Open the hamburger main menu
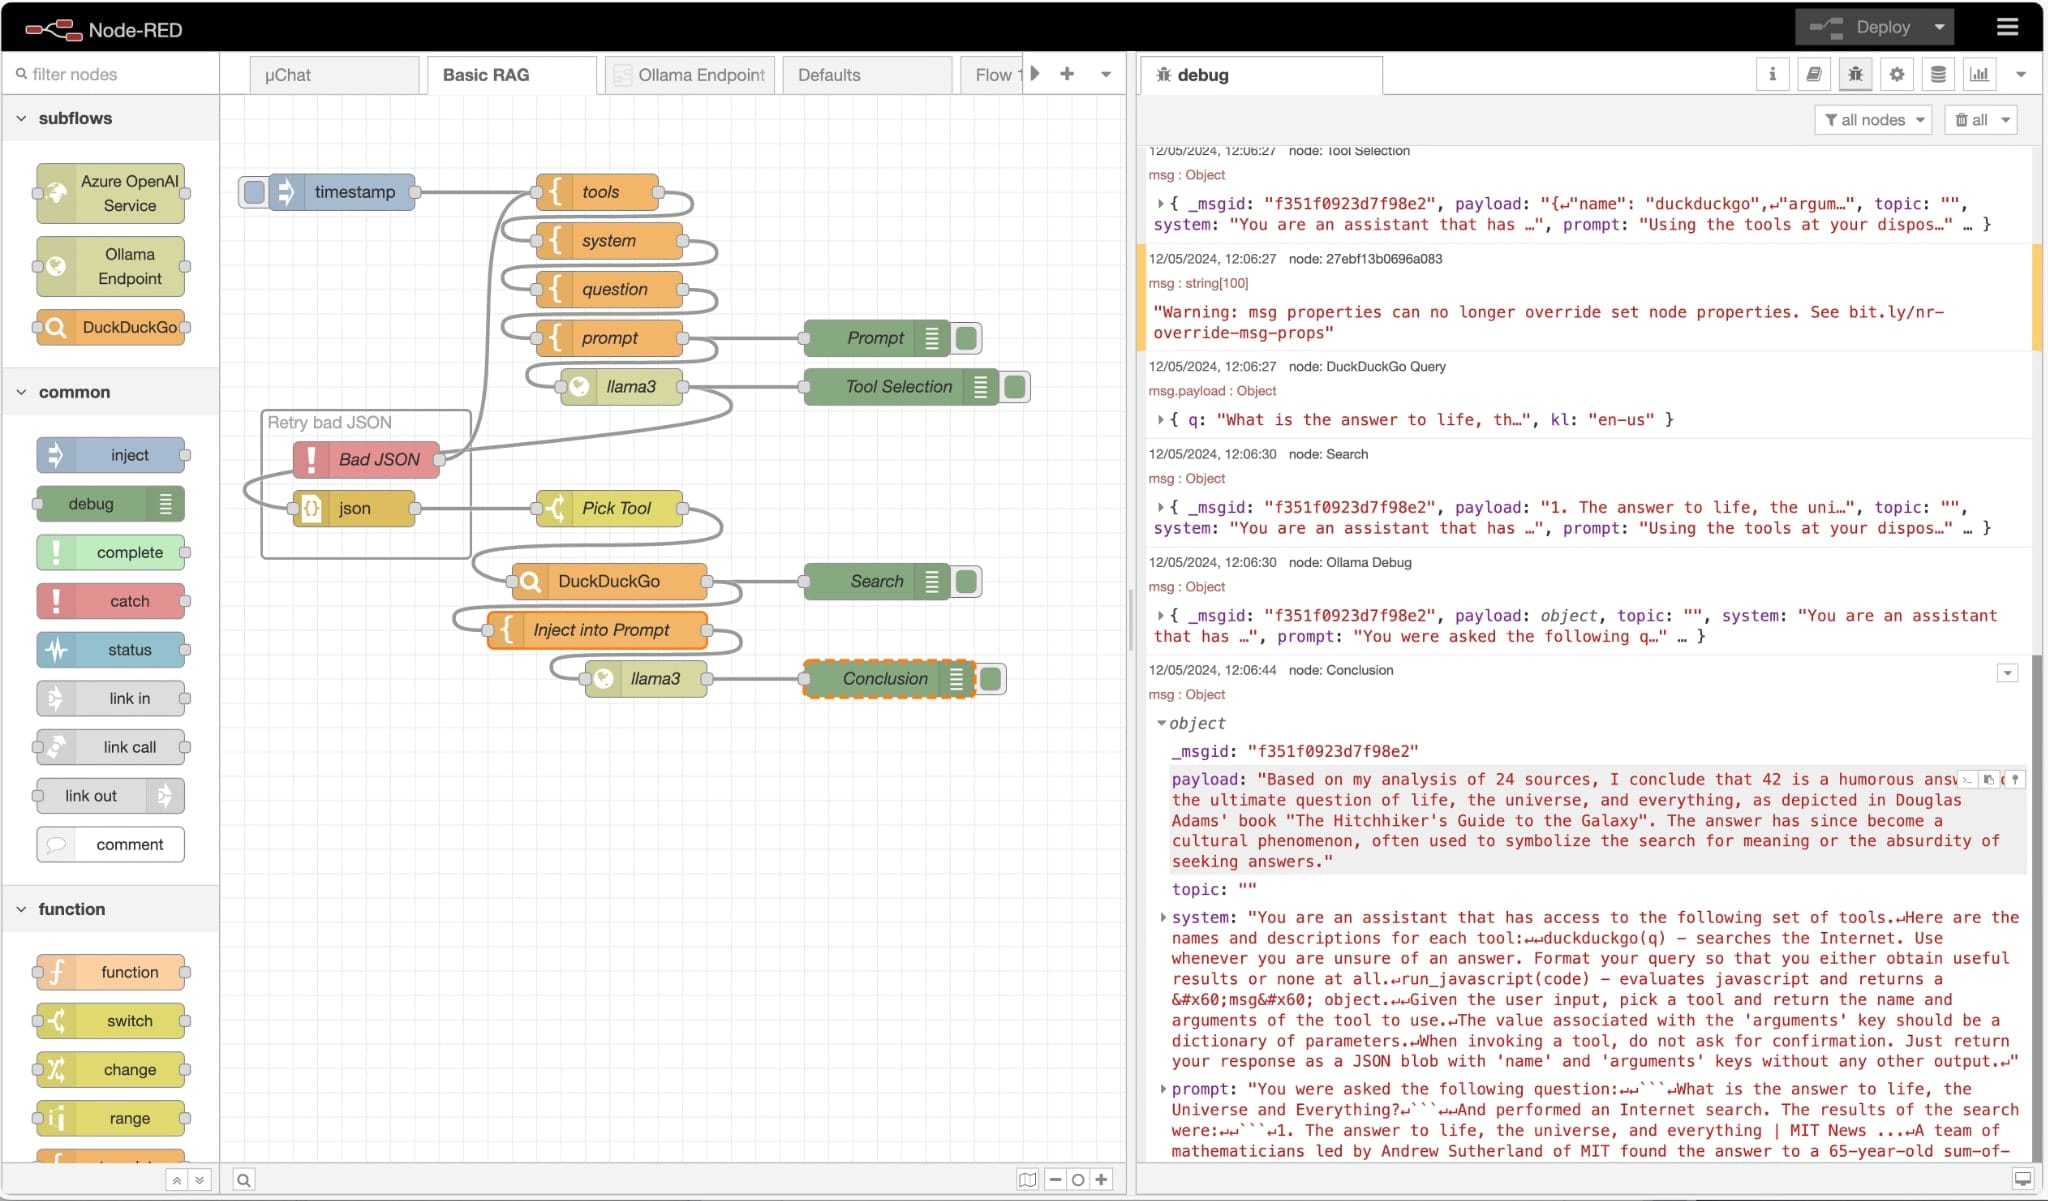 pos(2007,27)
